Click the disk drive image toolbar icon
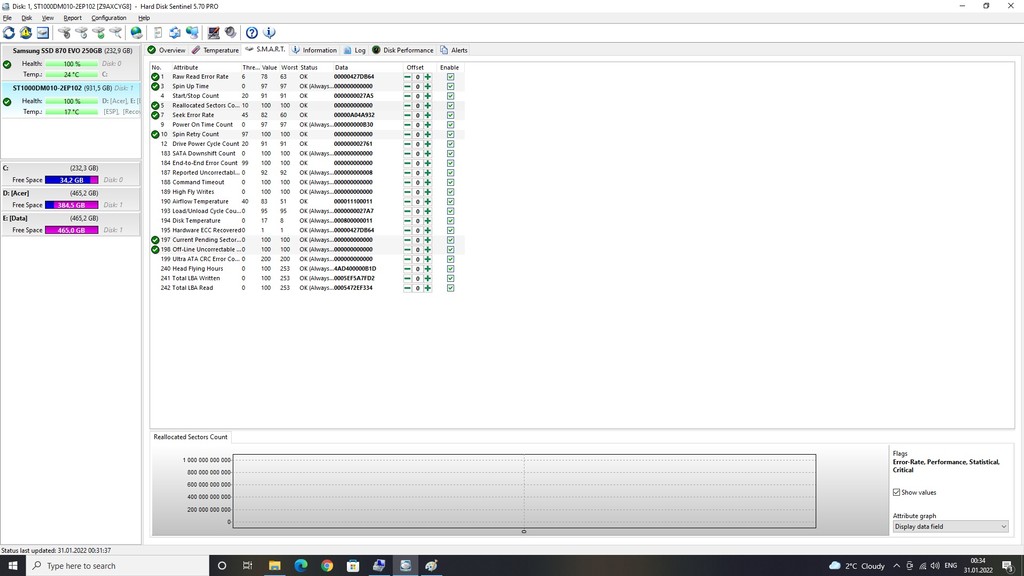The height and width of the screenshot is (576, 1024). [42, 33]
